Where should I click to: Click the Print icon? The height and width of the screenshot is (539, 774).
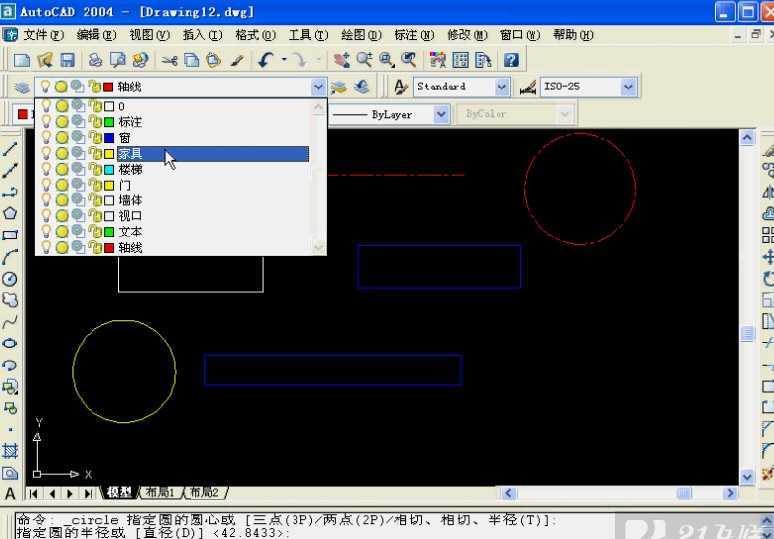pos(95,60)
